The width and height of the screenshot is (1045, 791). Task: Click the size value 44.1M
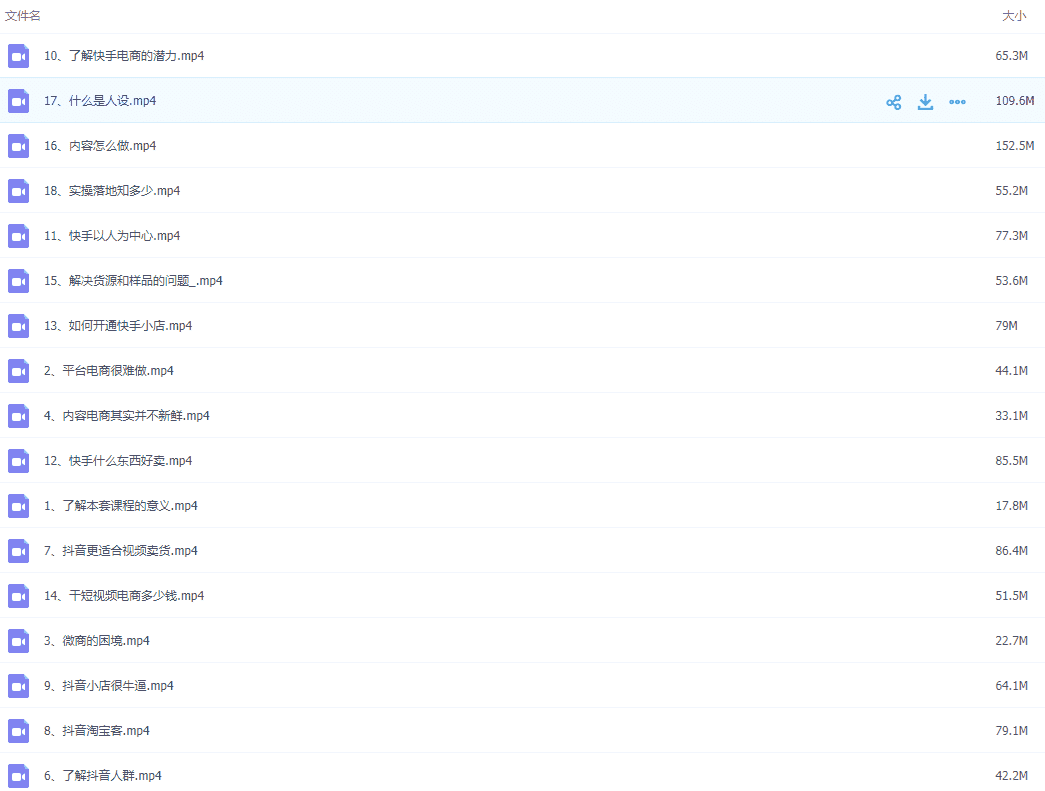pos(1012,371)
